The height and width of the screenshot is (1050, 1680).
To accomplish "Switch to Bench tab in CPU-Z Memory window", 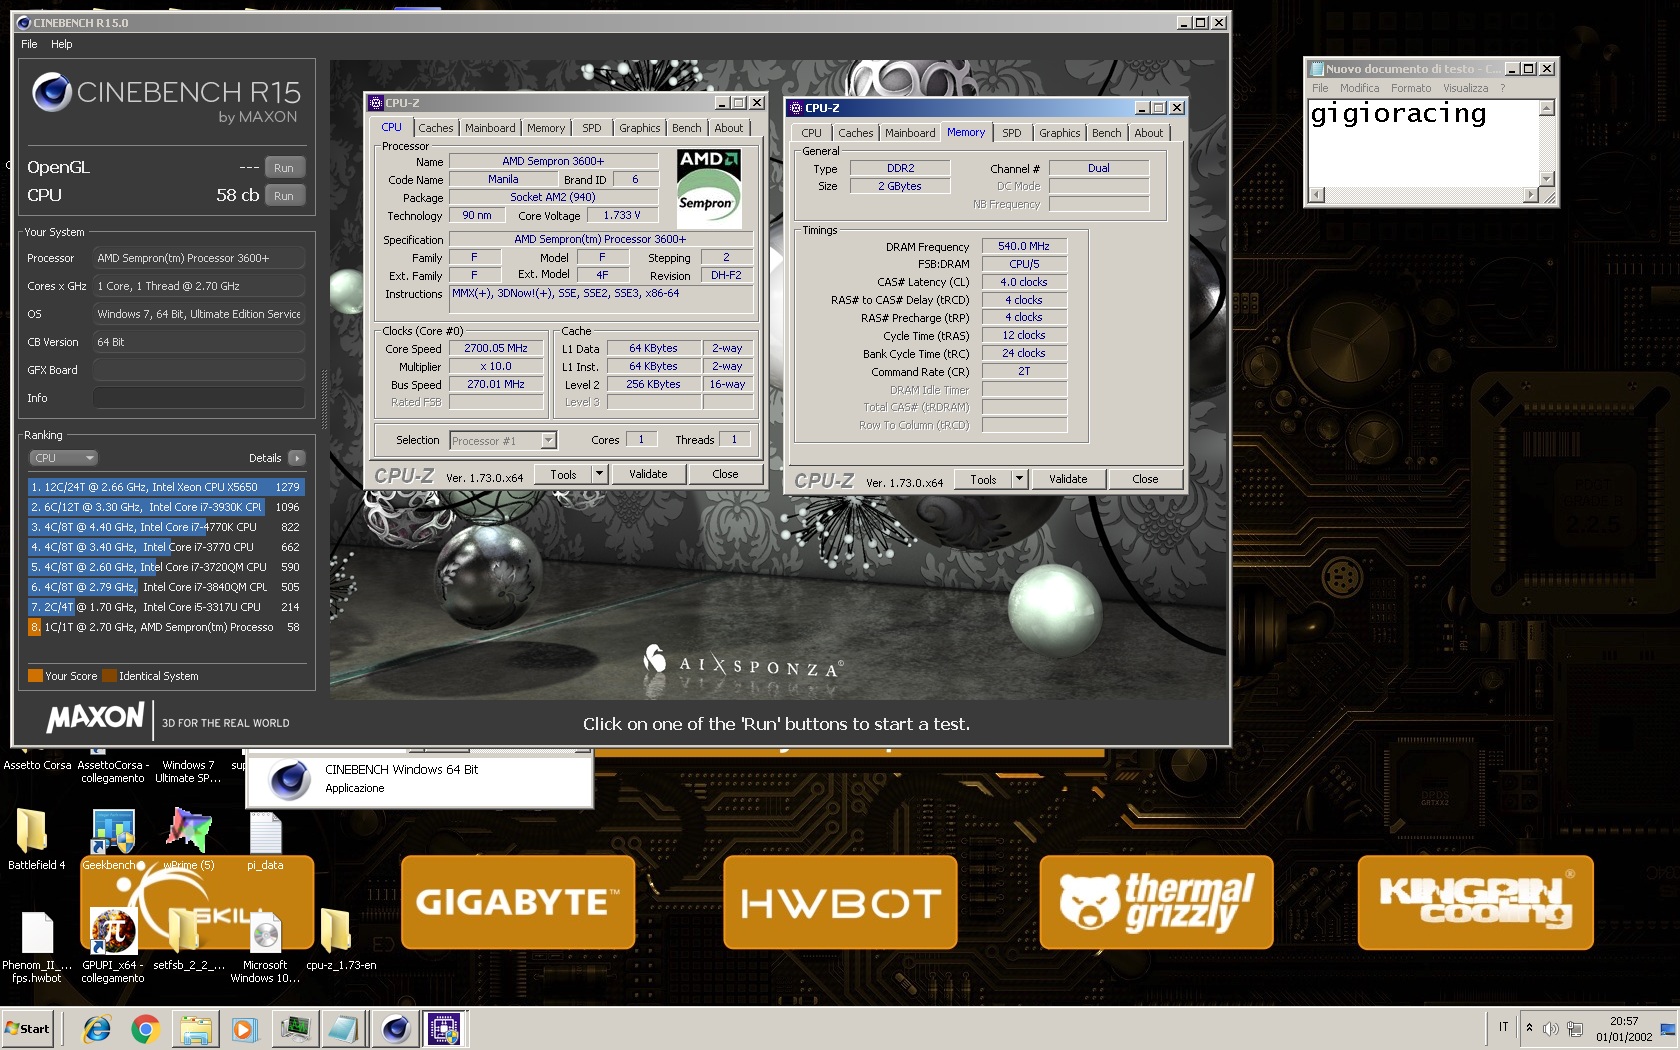I will (1106, 133).
